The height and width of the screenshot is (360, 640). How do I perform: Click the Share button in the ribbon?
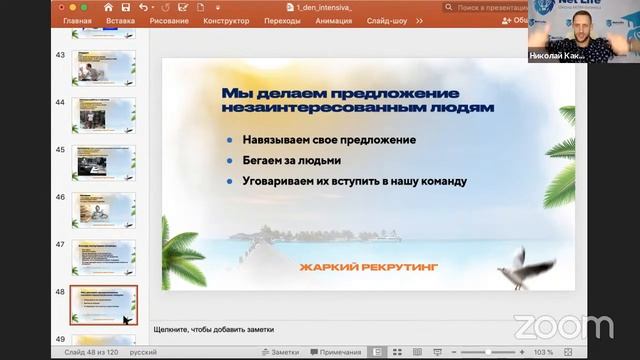coord(514,20)
